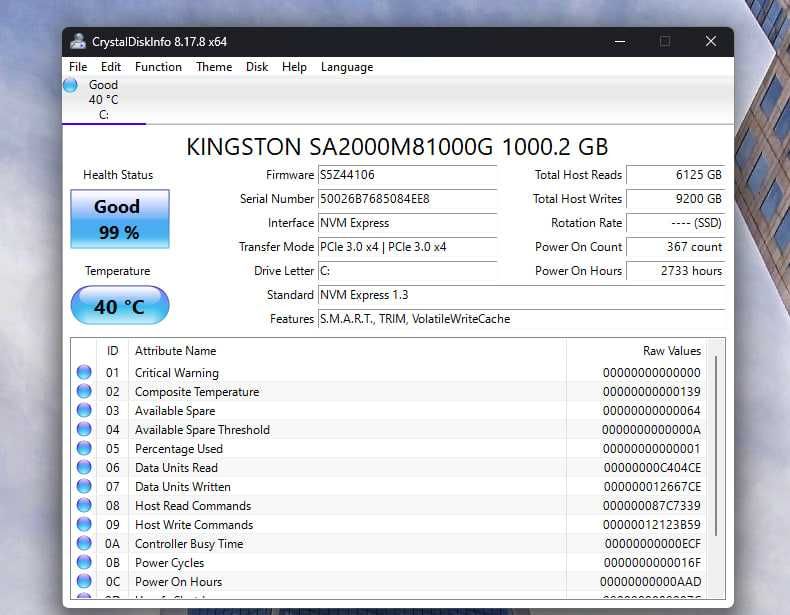
Task: Open the Disk menu
Action: tap(257, 67)
